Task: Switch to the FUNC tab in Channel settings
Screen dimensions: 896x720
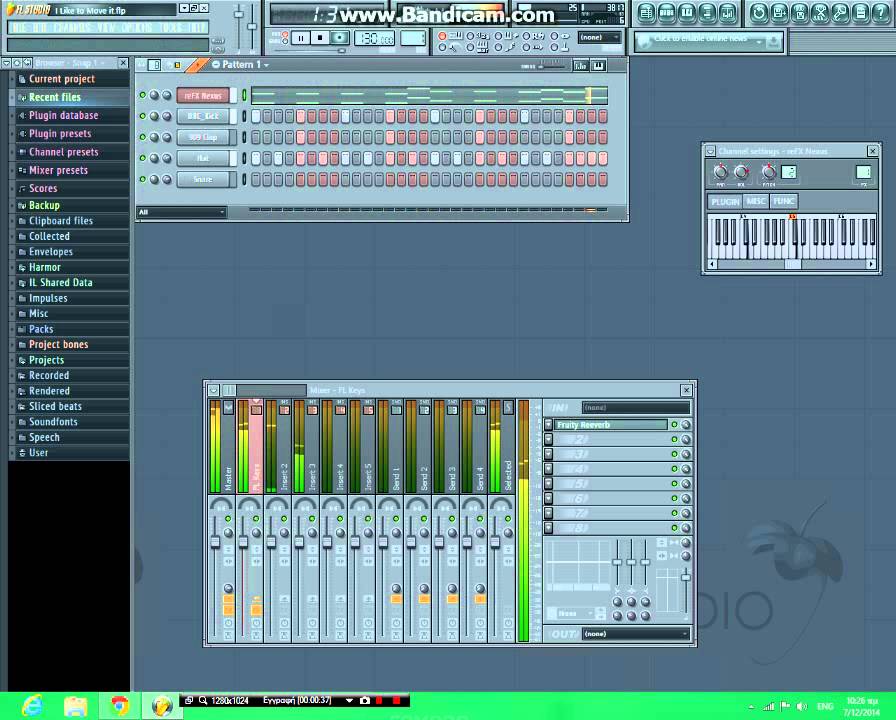Action: click(783, 201)
